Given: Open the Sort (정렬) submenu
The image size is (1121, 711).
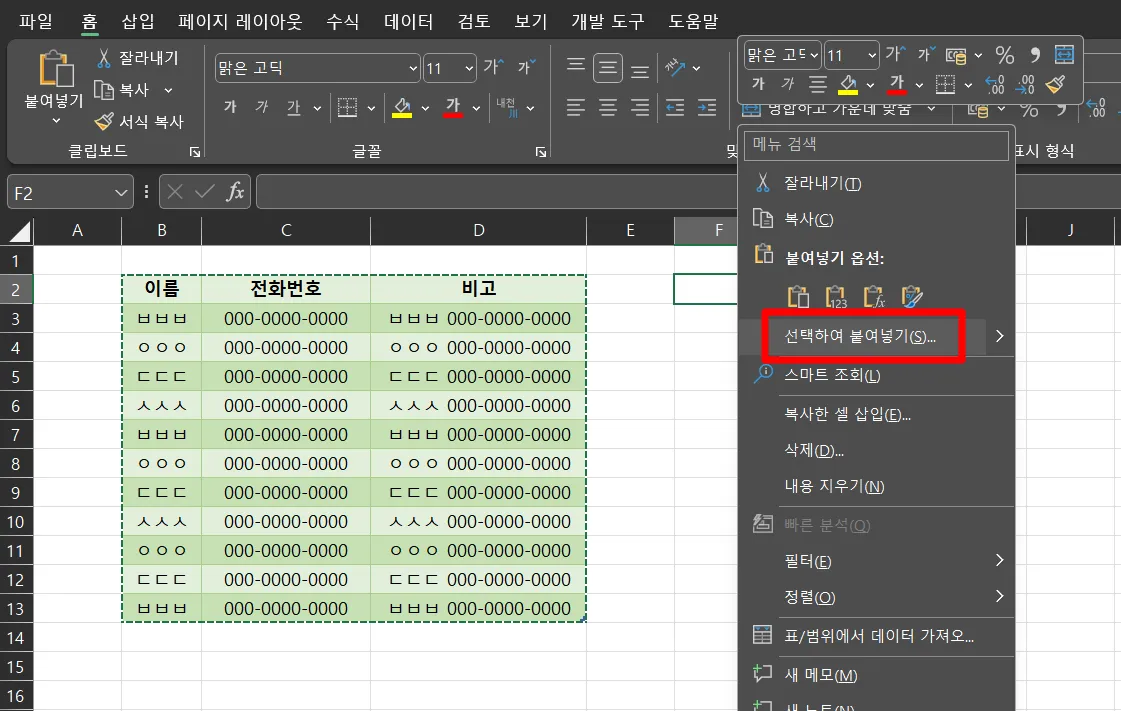Looking at the screenshot, I should click(x=876, y=597).
